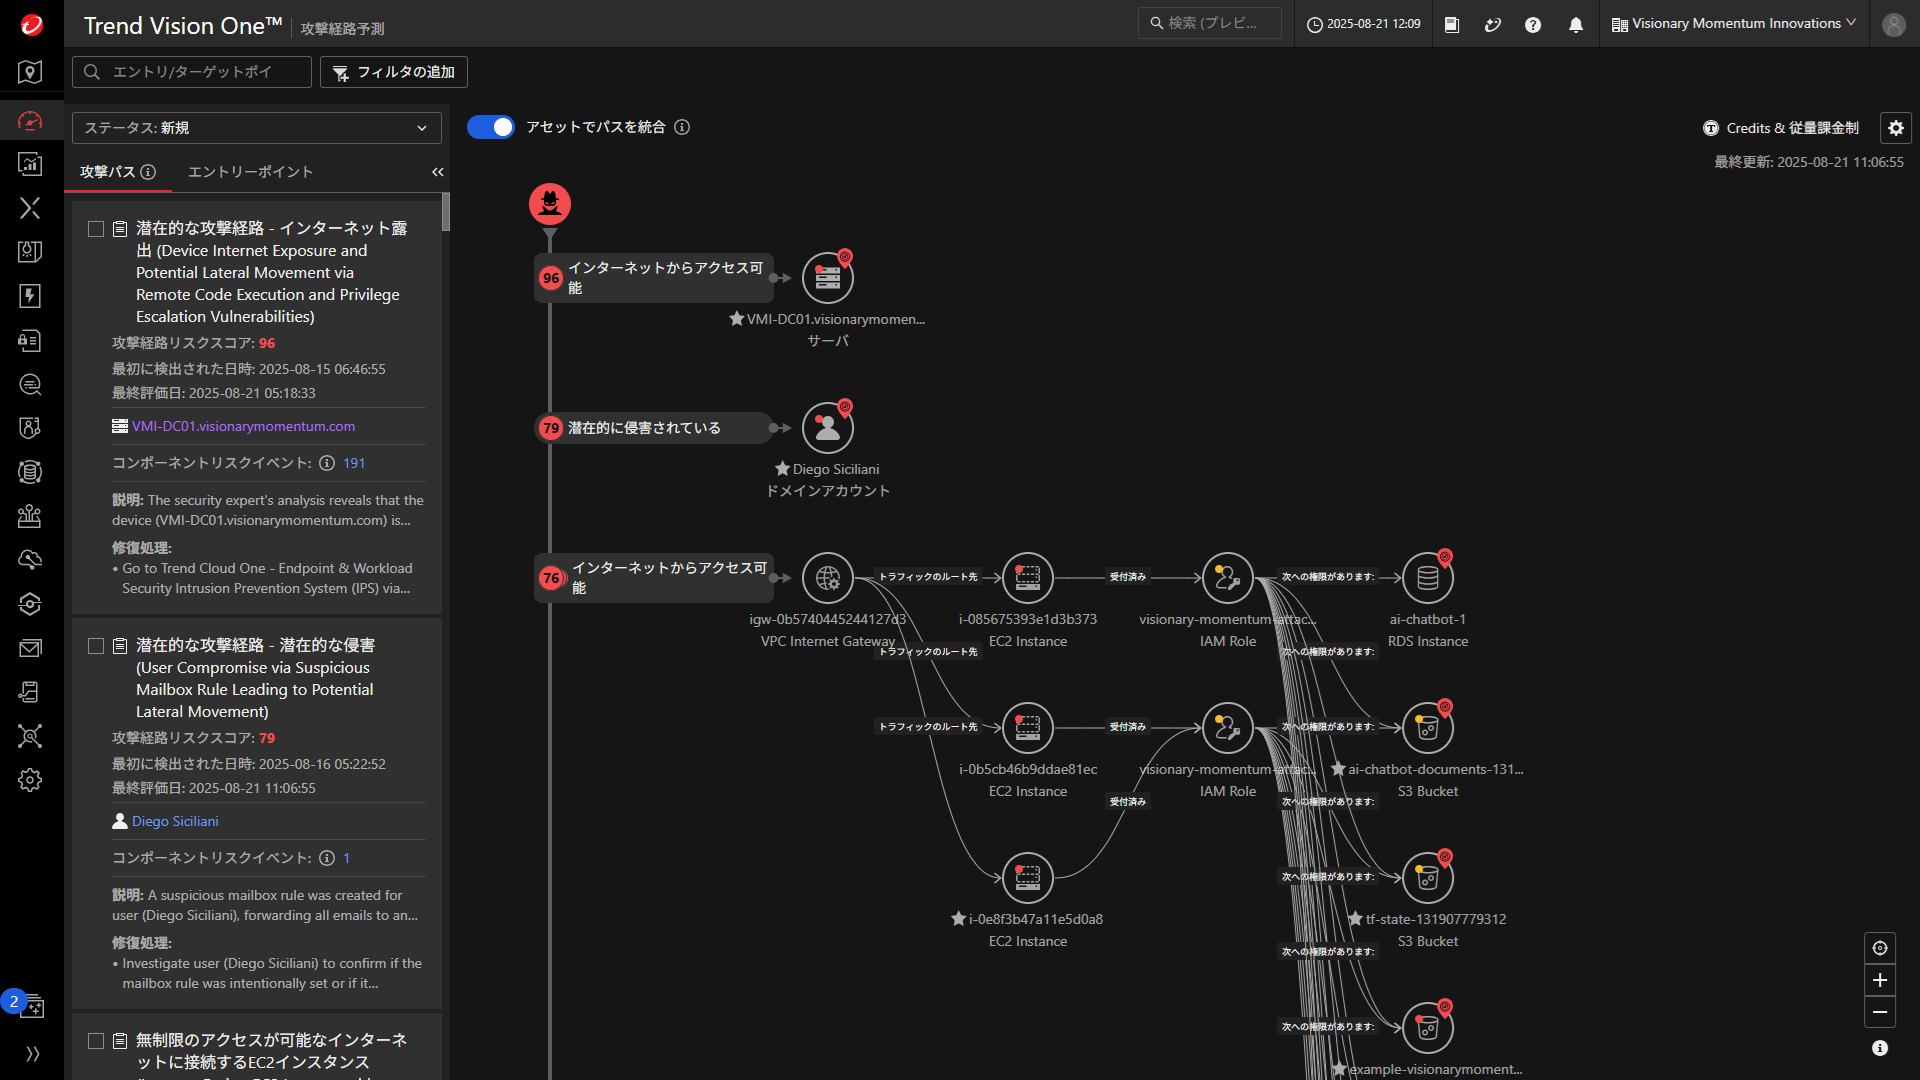Open the notifications bell icon

(1576, 25)
